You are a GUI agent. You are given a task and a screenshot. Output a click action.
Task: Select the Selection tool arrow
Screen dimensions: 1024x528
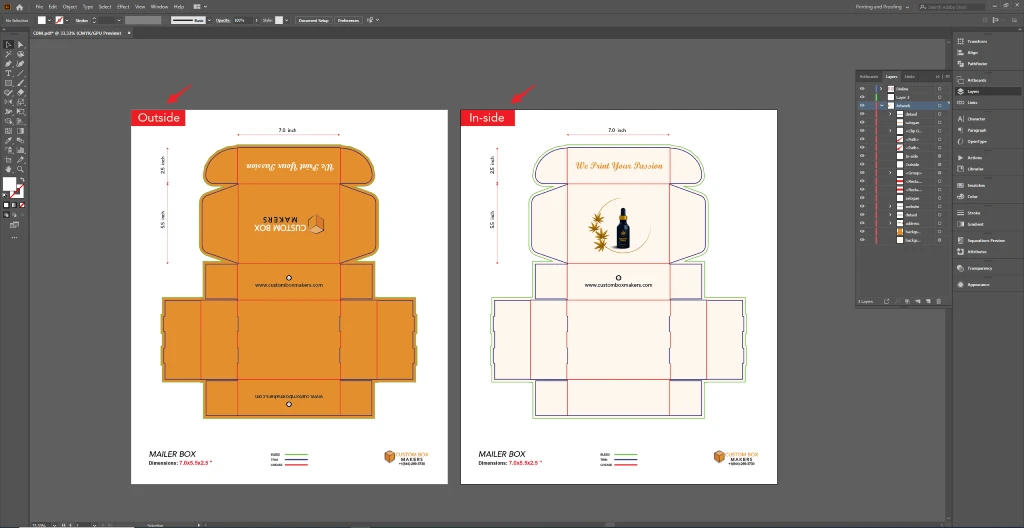click(x=8, y=45)
